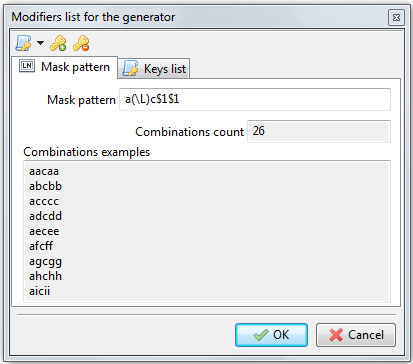This screenshot has height=364, width=413.
Task: Select the example combination abcbb
Action: [x=45, y=186]
